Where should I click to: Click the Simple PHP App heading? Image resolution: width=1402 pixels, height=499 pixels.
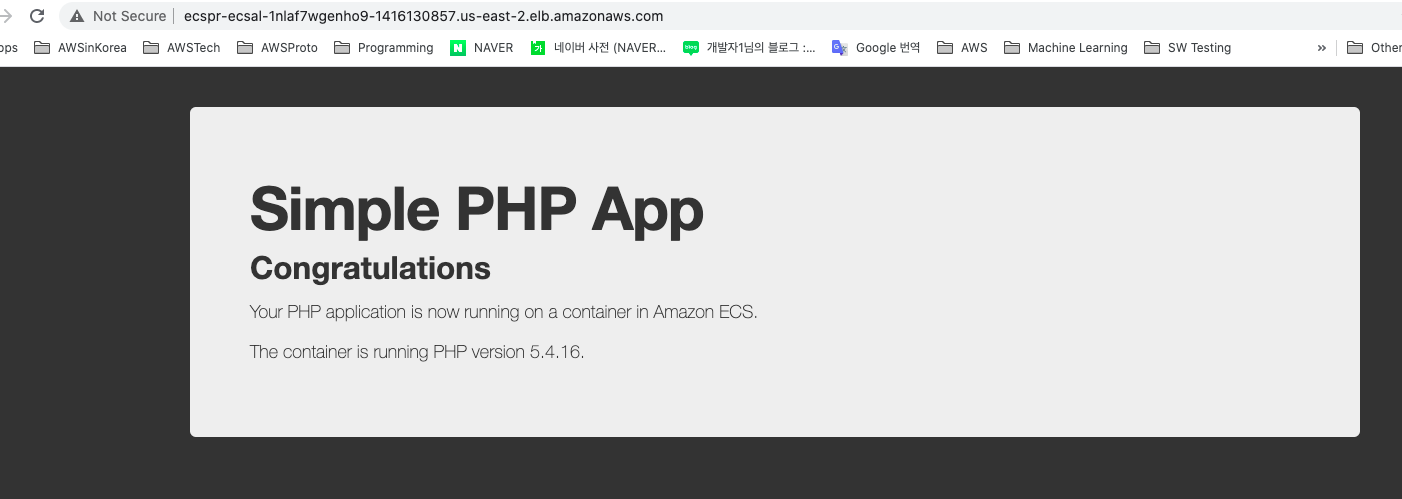pos(476,209)
